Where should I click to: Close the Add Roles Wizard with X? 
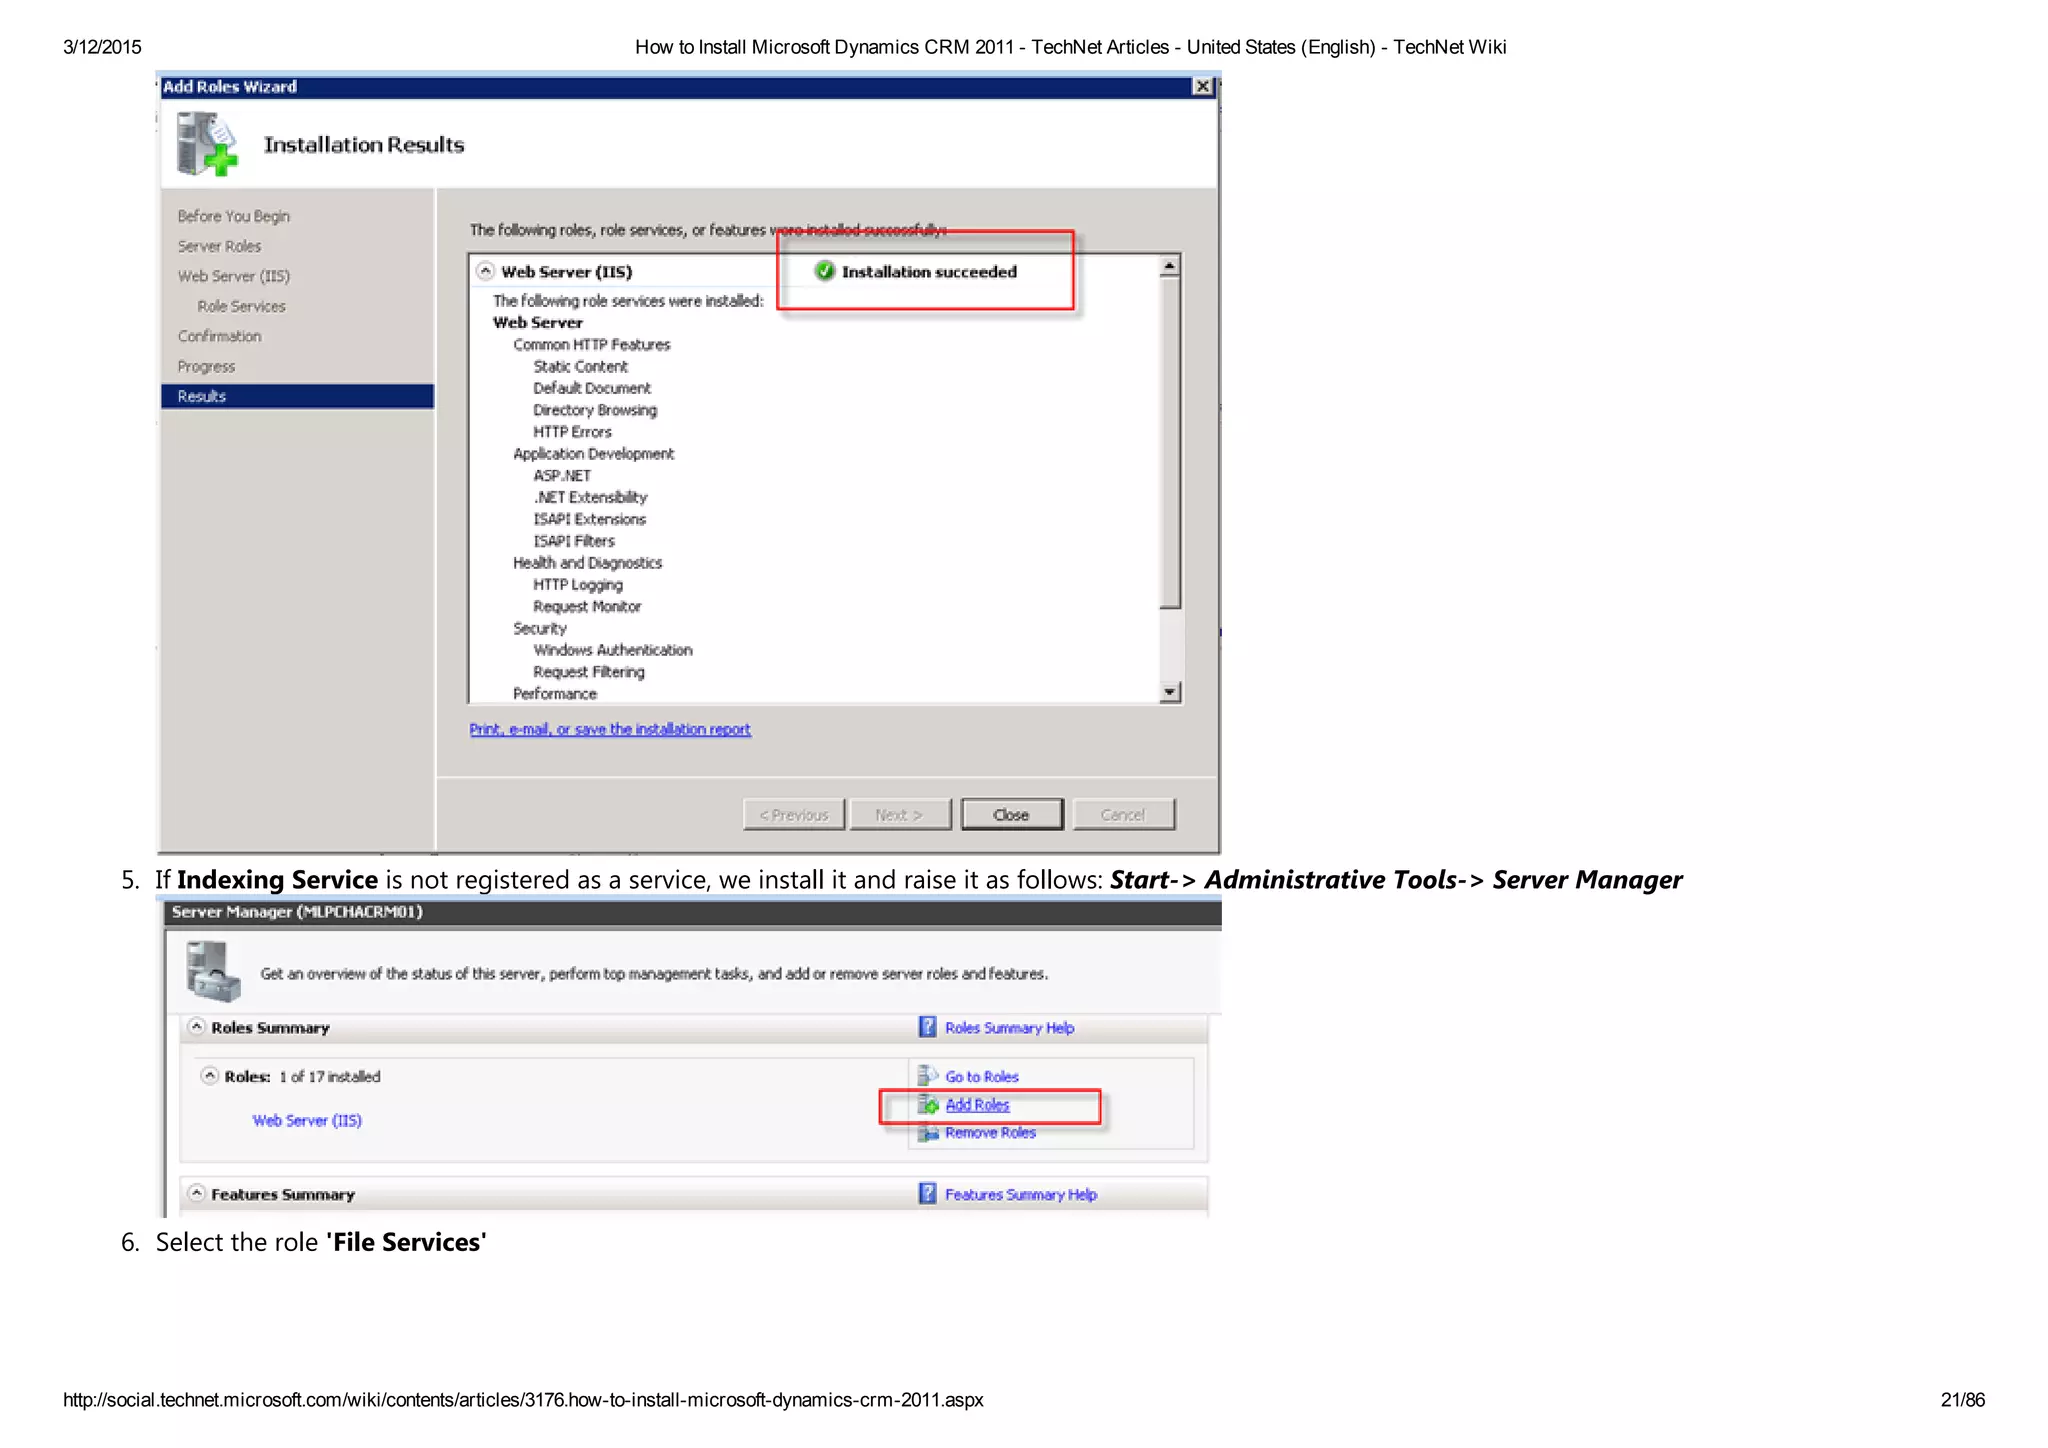coord(1203,87)
